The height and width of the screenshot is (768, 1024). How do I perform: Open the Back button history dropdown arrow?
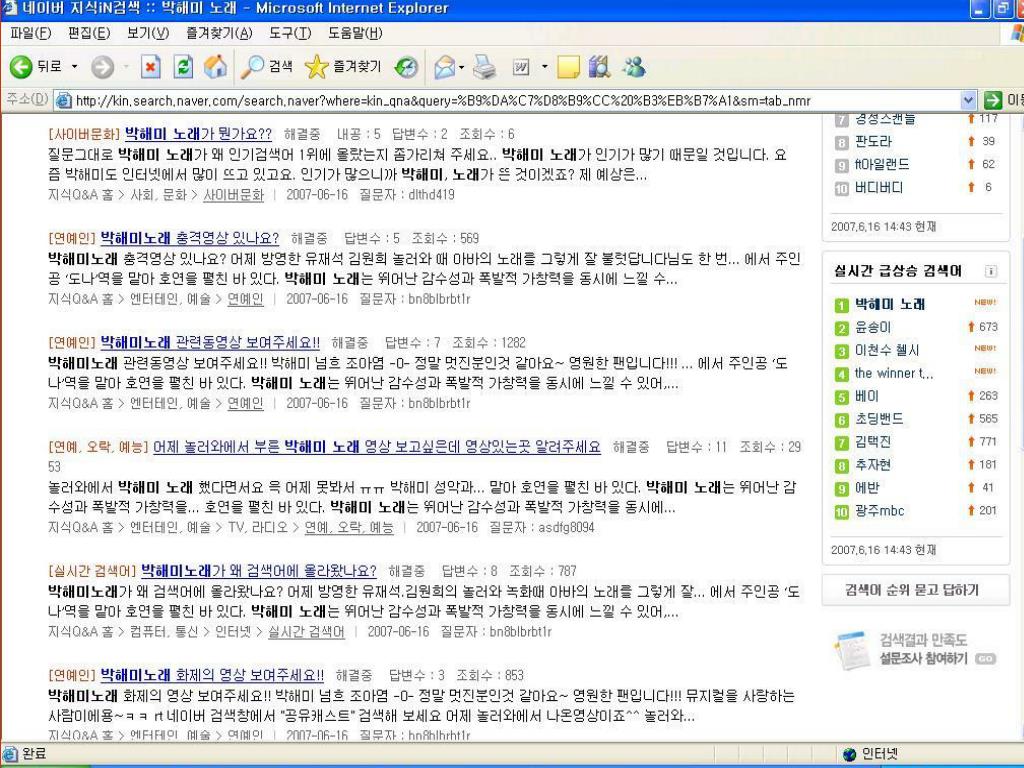pos(74,67)
